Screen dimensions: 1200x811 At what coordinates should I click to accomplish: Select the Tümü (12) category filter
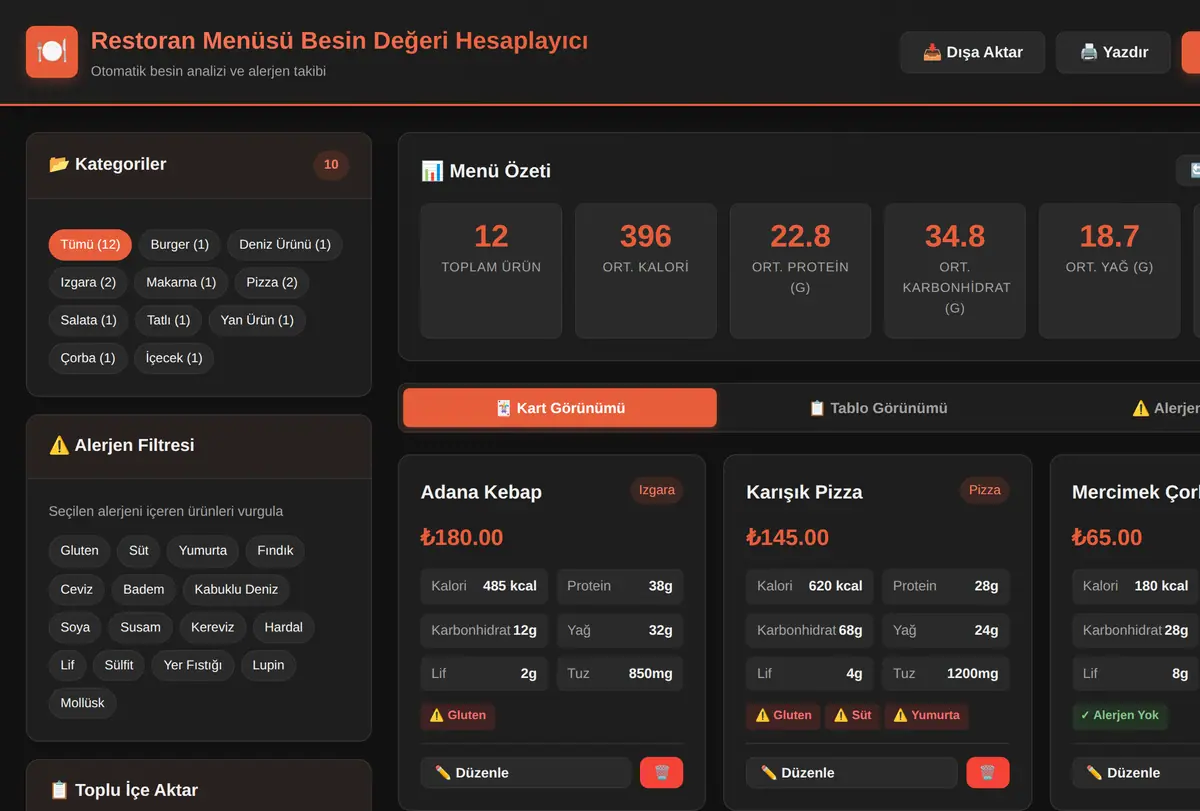click(x=90, y=244)
